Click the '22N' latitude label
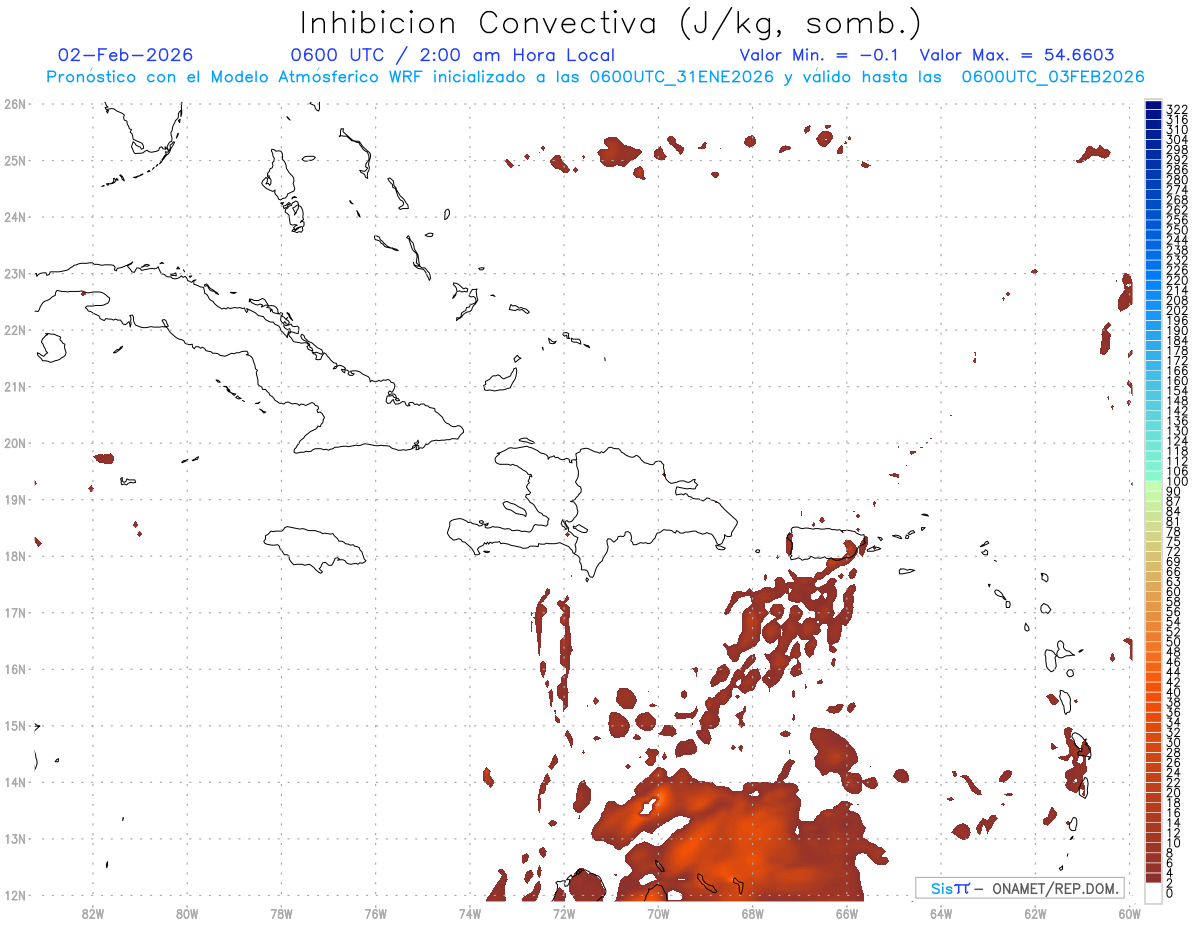The image size is (1200, 927). (x=15, y=330)
